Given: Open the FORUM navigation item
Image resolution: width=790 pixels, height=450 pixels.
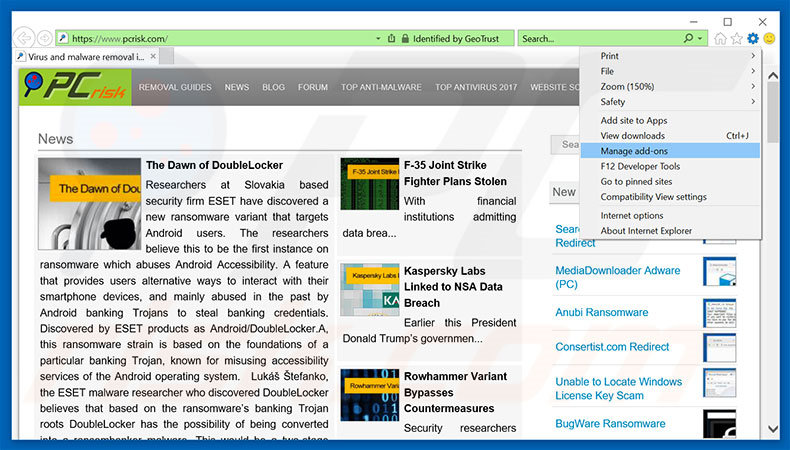Looking at the screenshot, I should 313,87.
